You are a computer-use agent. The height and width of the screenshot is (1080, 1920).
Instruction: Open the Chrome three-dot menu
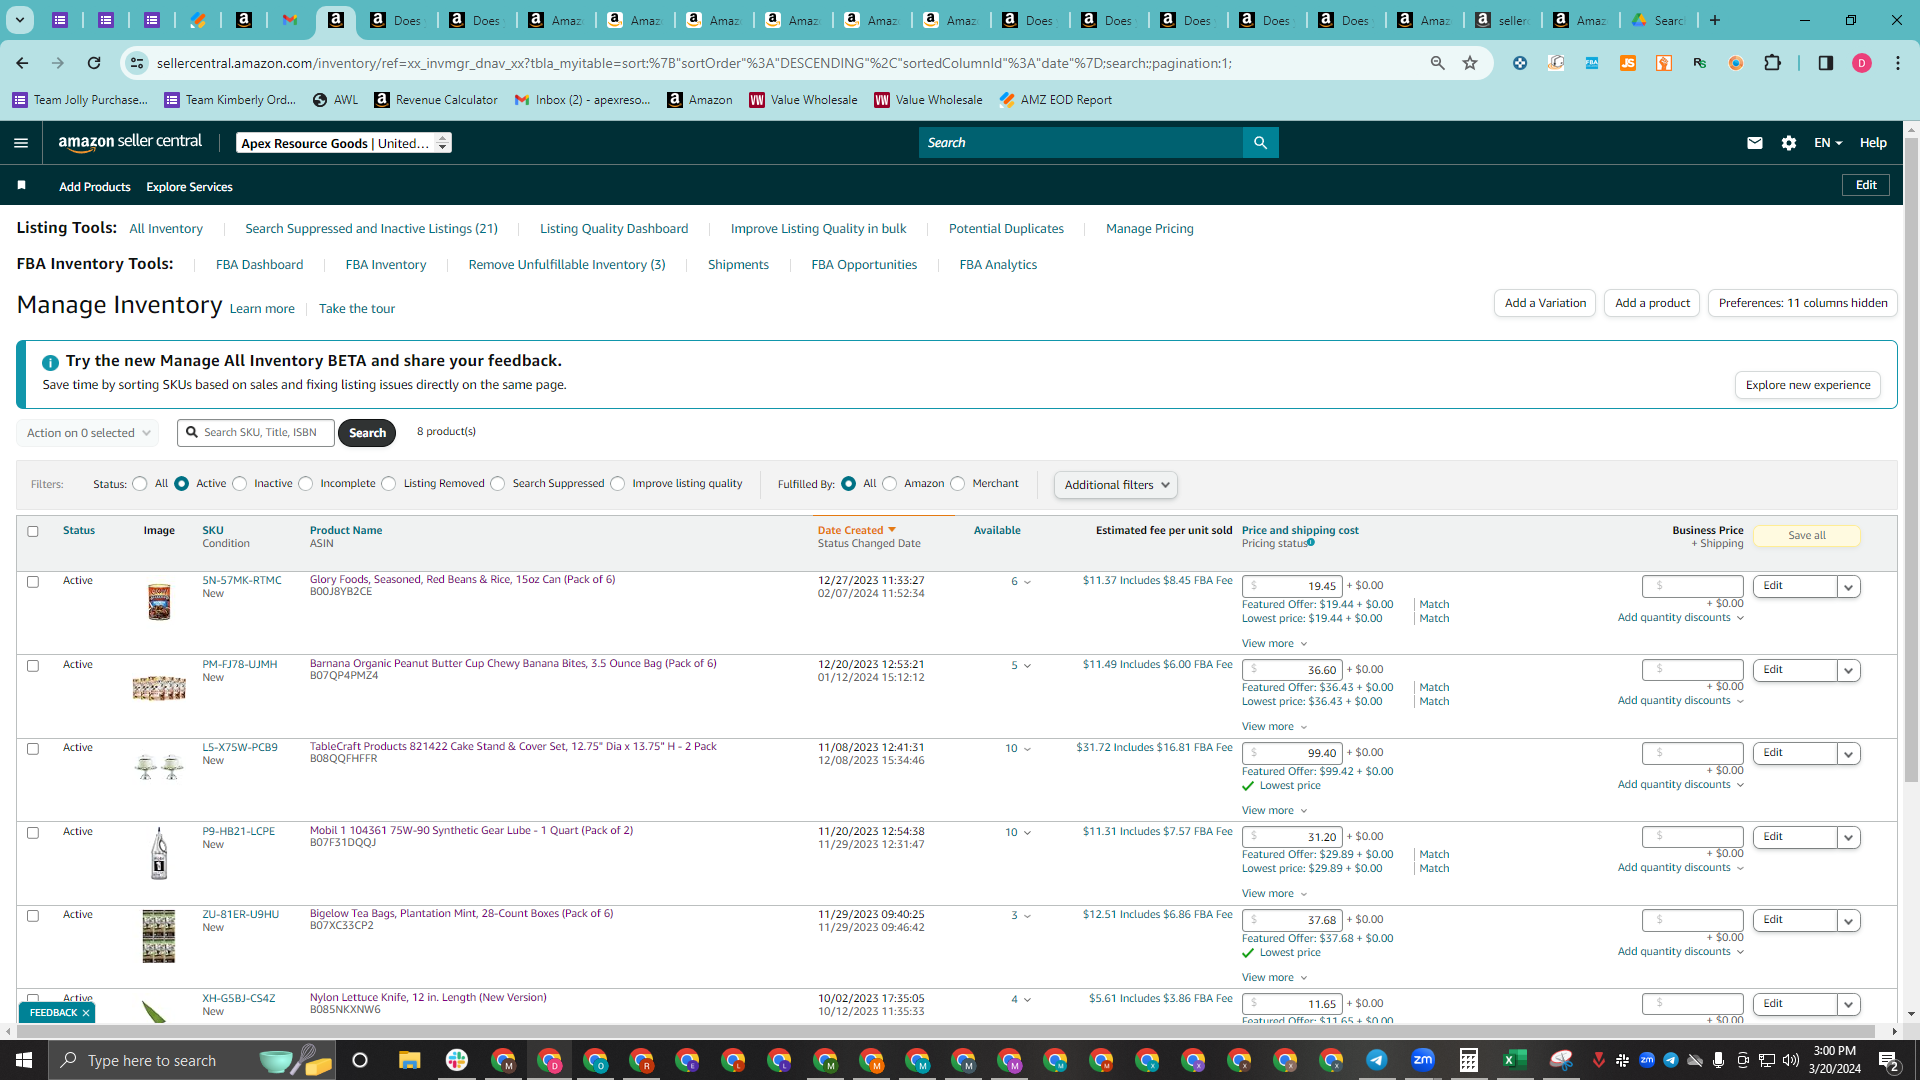[1898, 63]
